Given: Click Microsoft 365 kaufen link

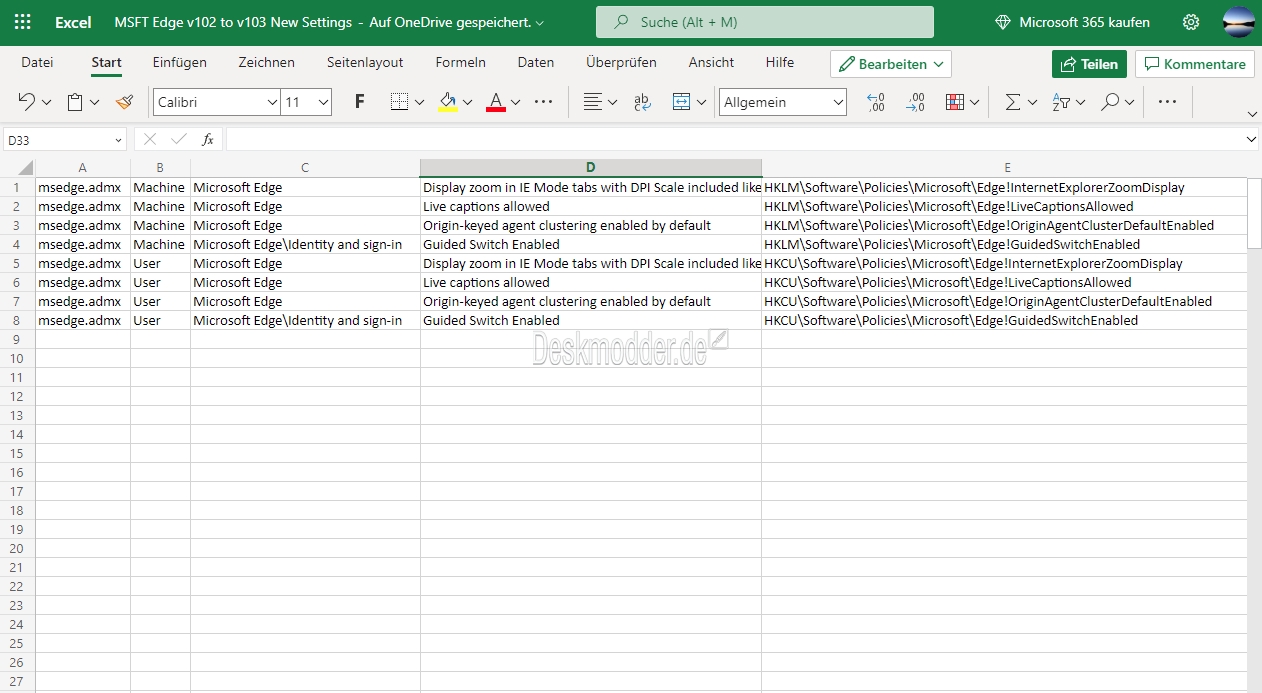Looking at the screenshot, I should point(1072,22).
